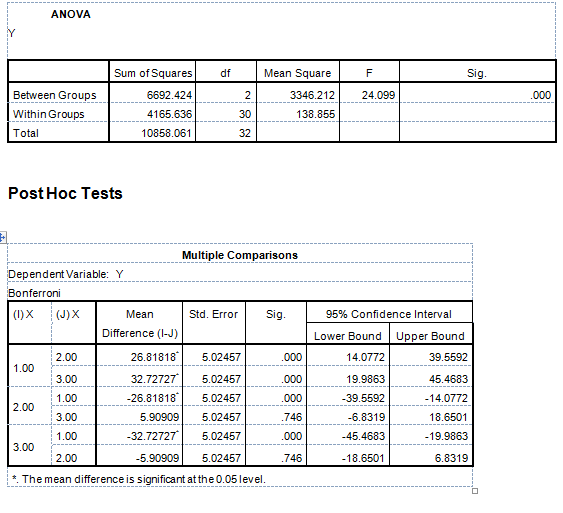Click the lower bound -45.4683 value
Screen dimensions: 563x513
(363, 436)
